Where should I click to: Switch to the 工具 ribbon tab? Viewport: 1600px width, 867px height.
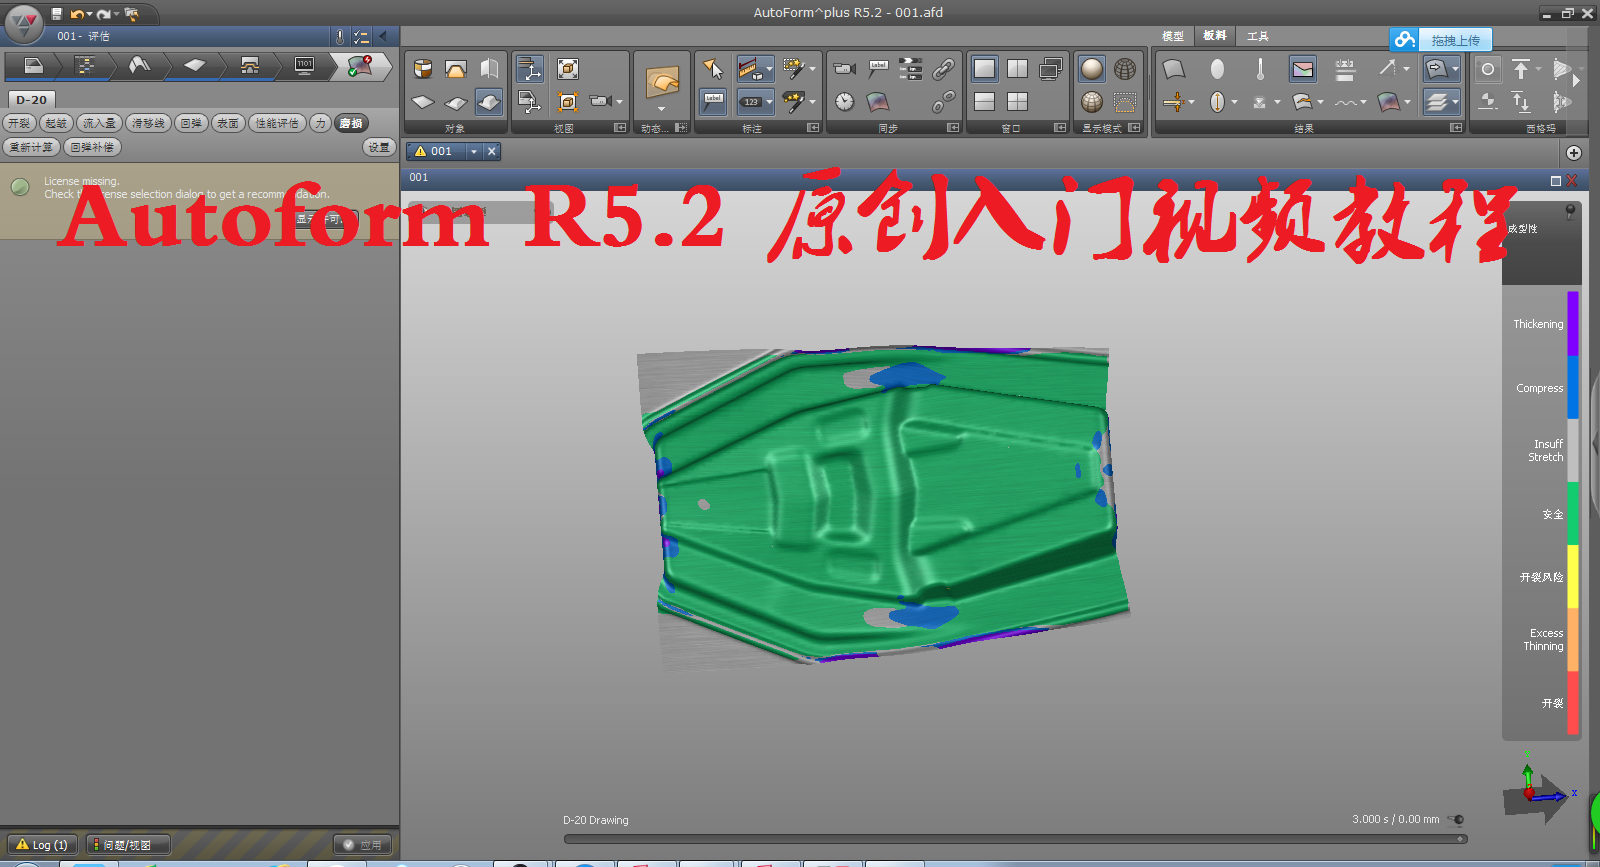[x=1258, y=36]
